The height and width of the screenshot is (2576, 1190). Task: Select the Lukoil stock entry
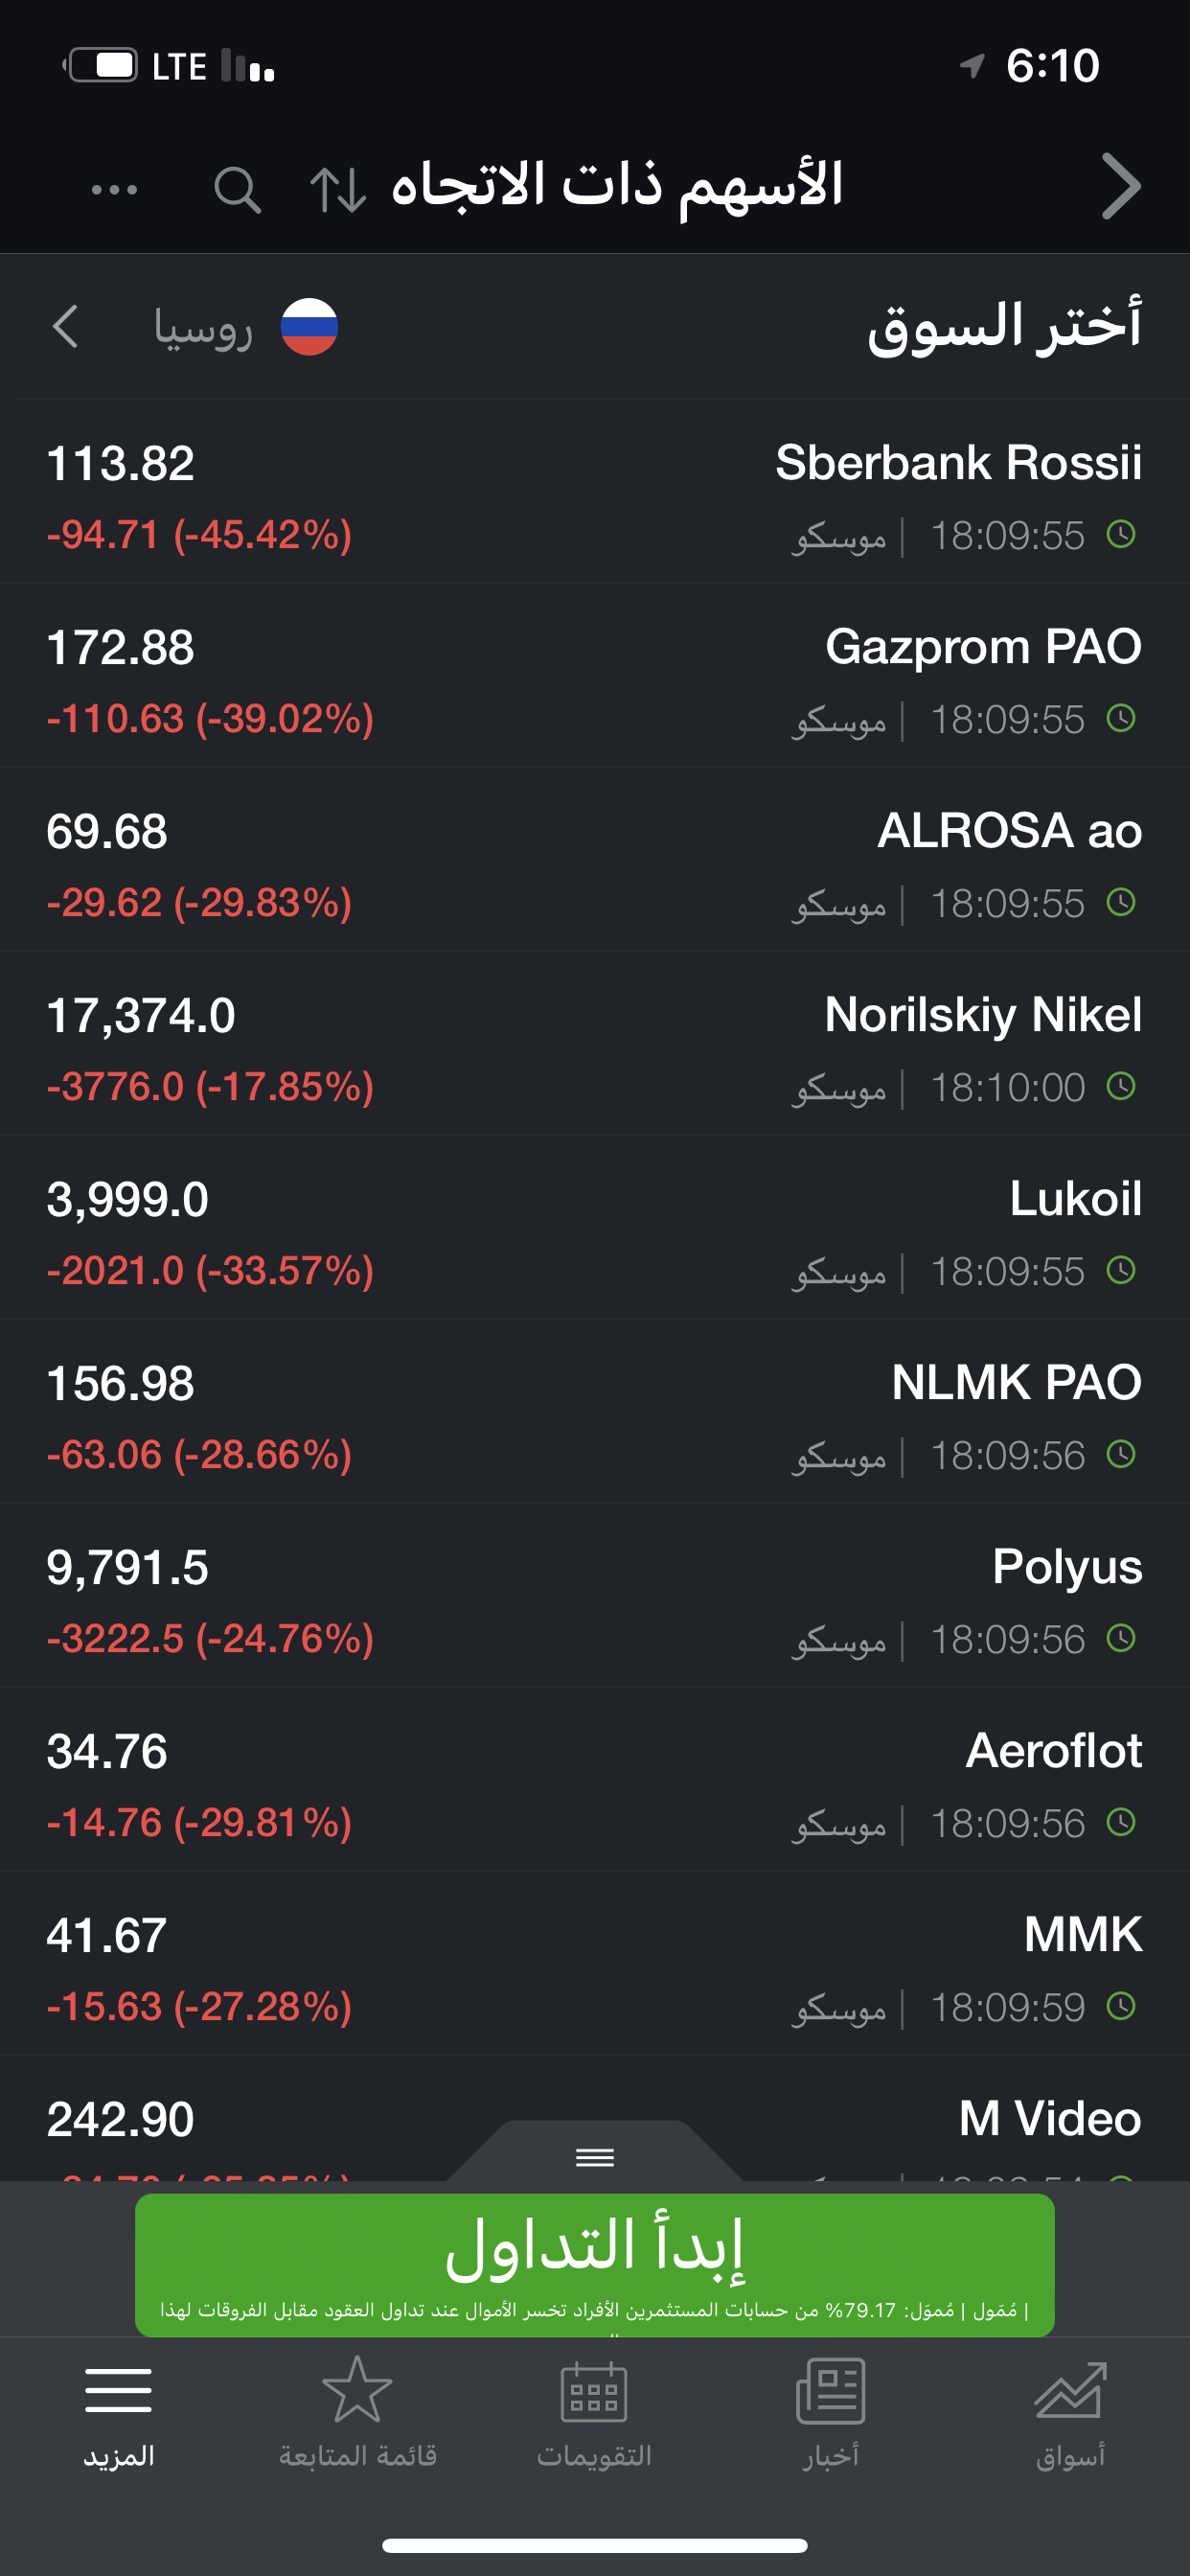595,1228
